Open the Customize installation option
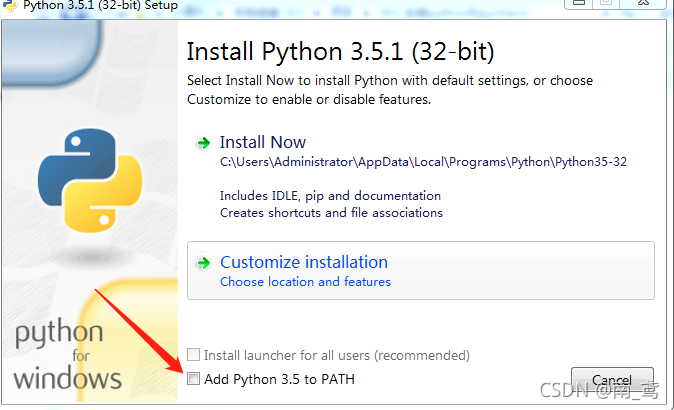This screenshot has width=674, height=410. [x=421, y=270]
